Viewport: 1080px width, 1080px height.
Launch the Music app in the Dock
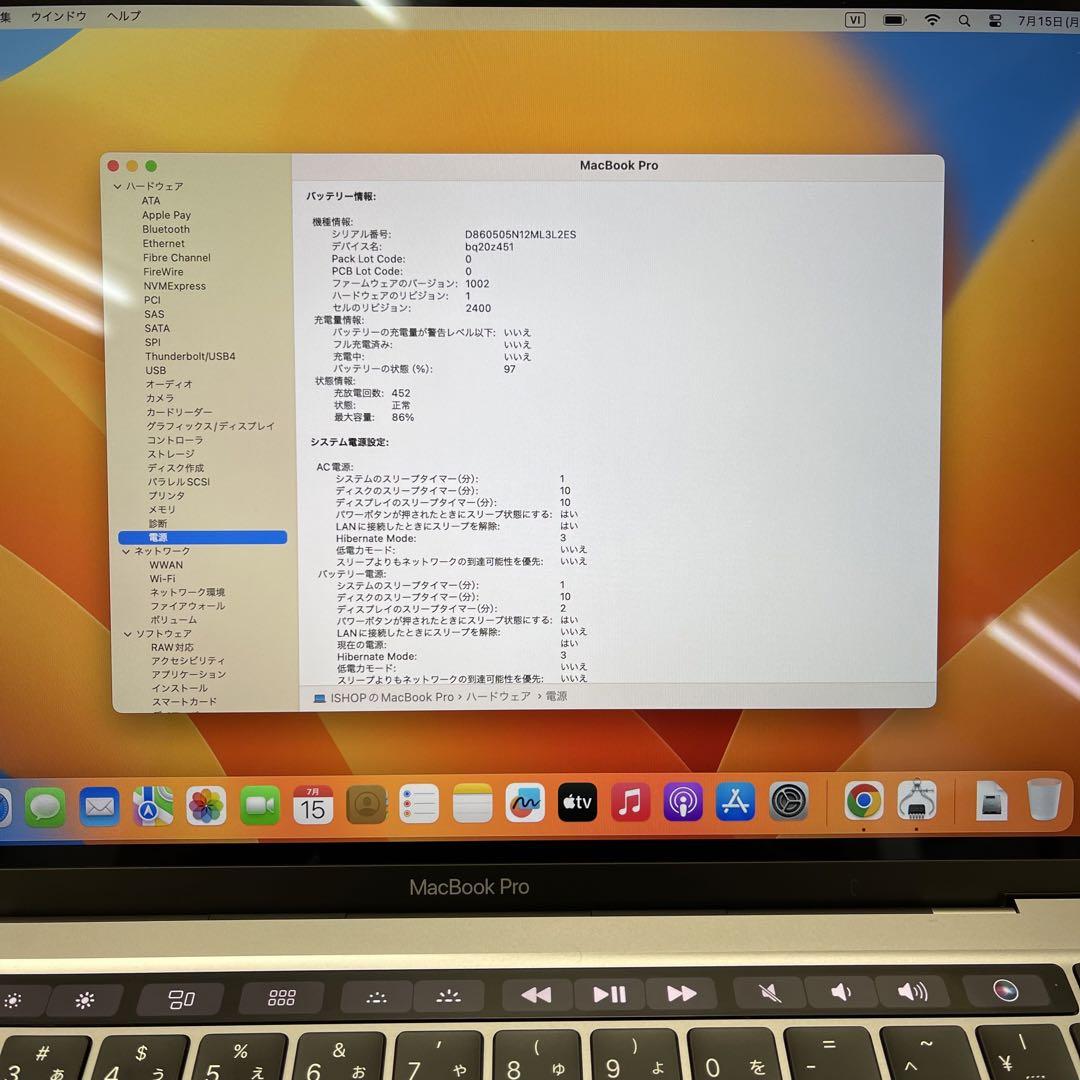click(630, 802)
